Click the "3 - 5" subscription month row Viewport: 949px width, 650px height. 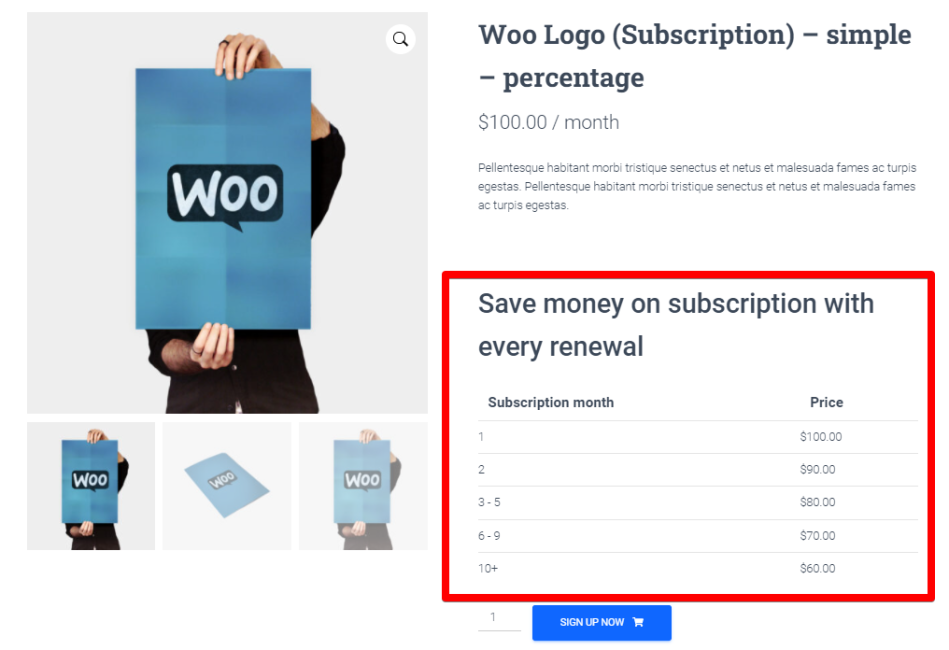point(489,502)
